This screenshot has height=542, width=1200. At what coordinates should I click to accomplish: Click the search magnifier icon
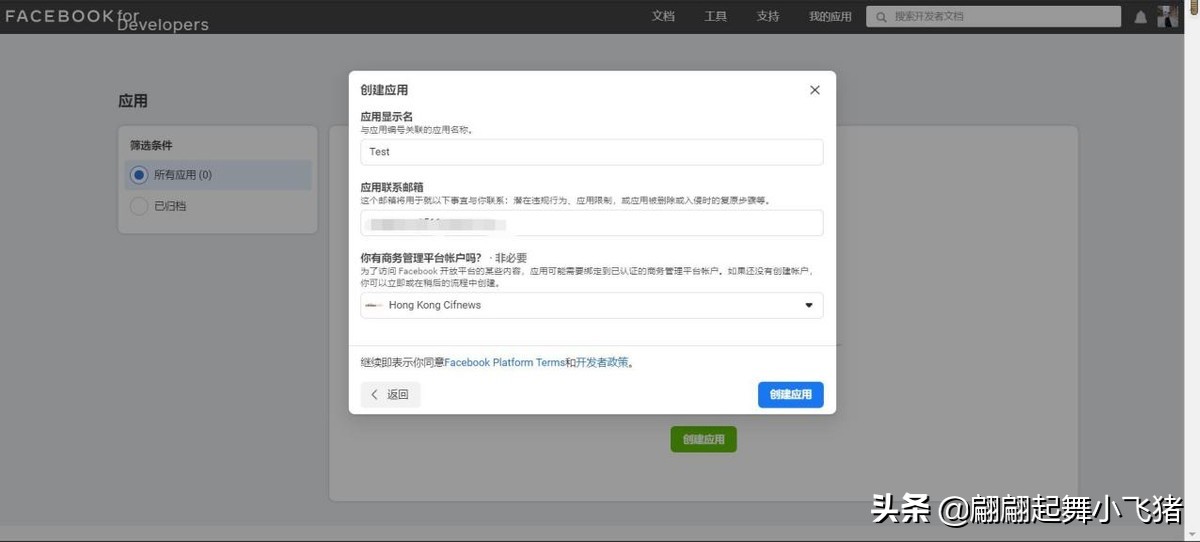(x=880, y=17)
